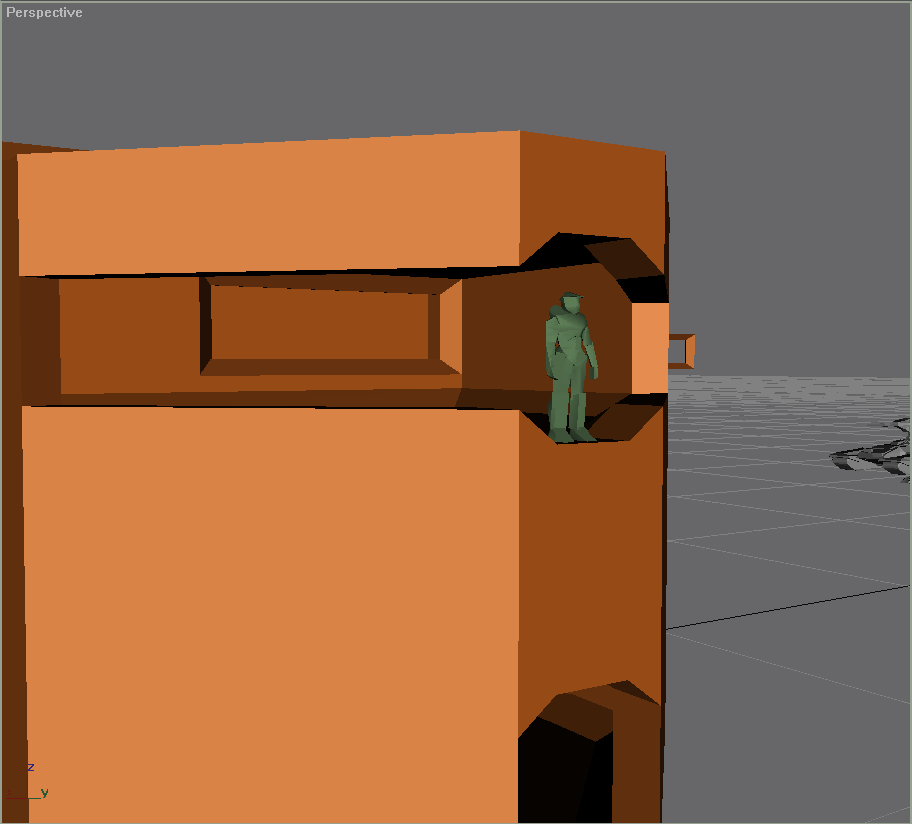This screenshot has height=824, width=912.
Task: Select the dark doorway opening at the building base
Action: point(589,751)
